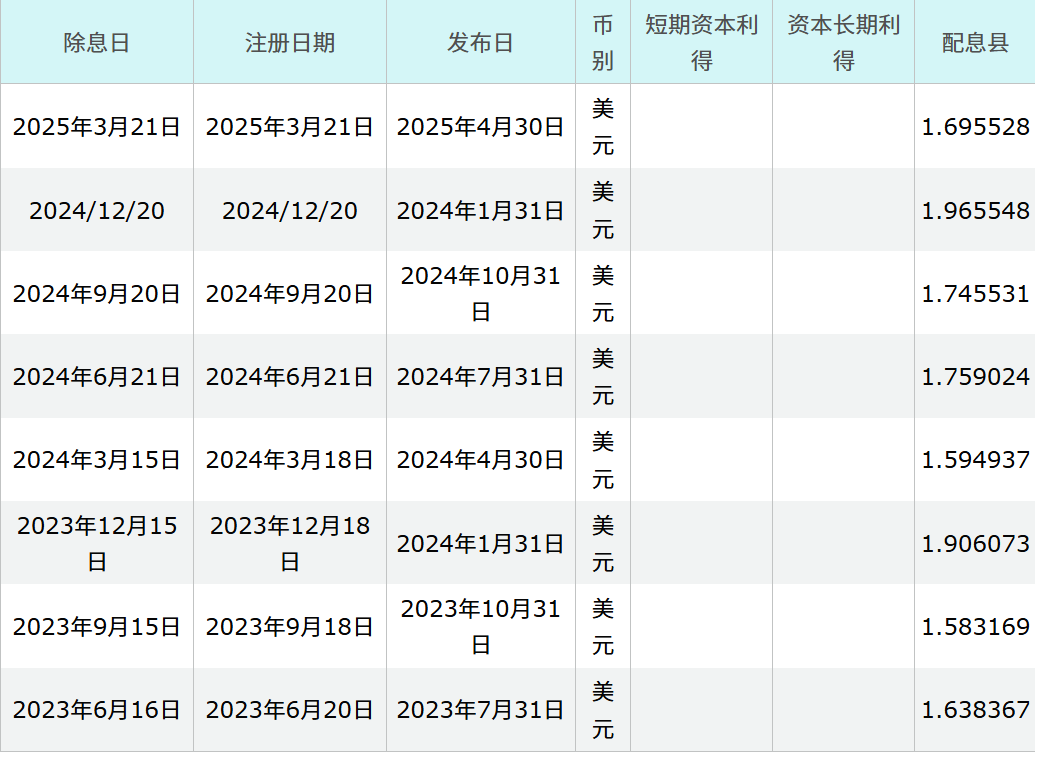Click the 短期资本利得 column header
This screenshot has width=1037, height=758.
tap(701, 42)
